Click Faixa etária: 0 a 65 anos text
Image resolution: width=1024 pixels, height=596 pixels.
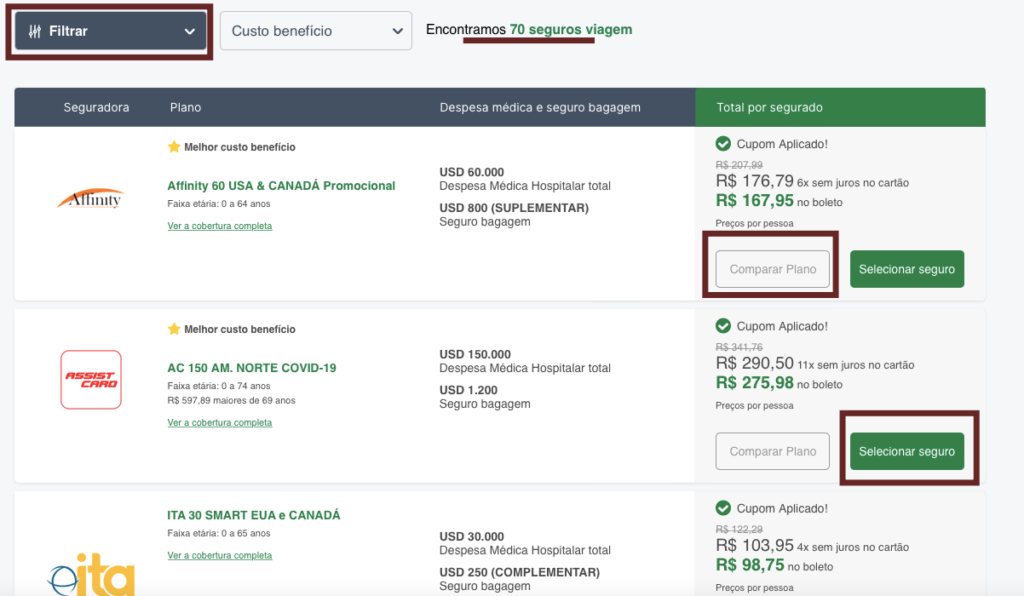point(219,533)
